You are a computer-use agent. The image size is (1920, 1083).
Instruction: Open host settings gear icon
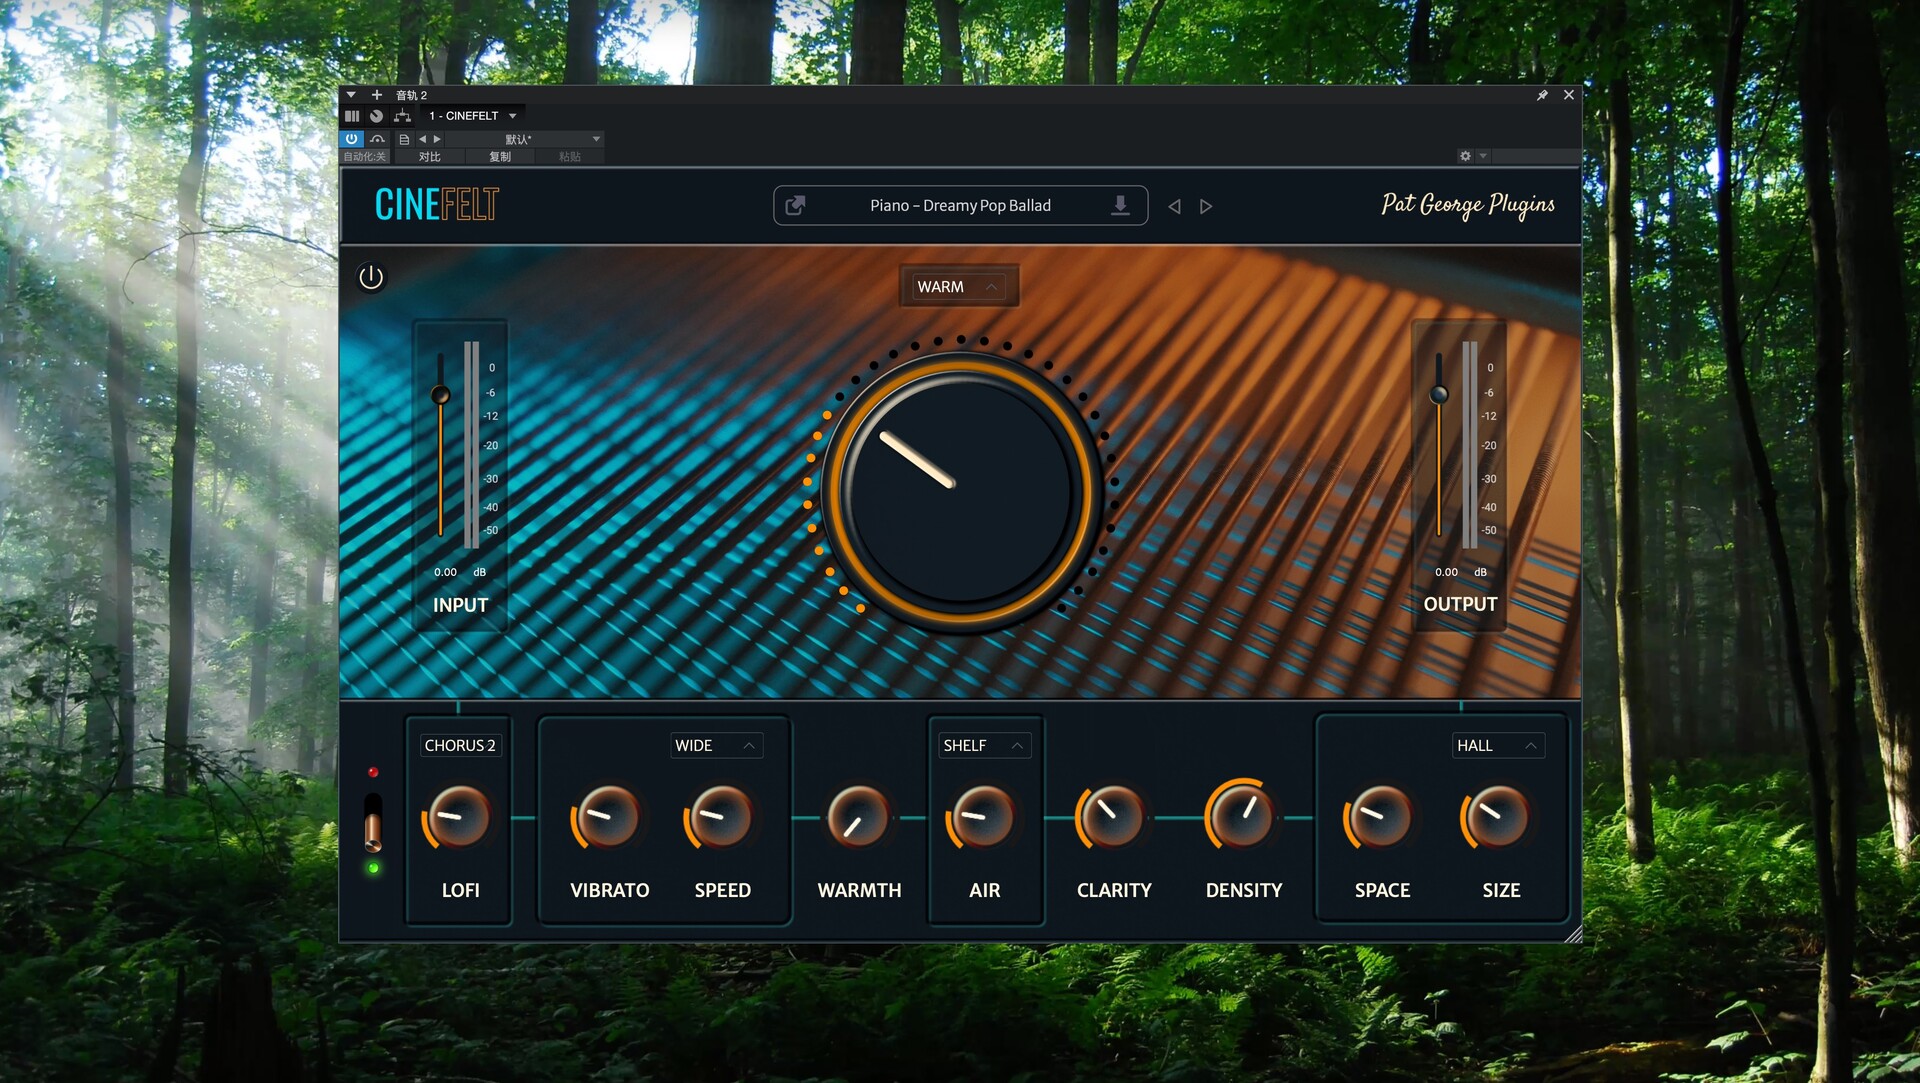pos(1465,156)
